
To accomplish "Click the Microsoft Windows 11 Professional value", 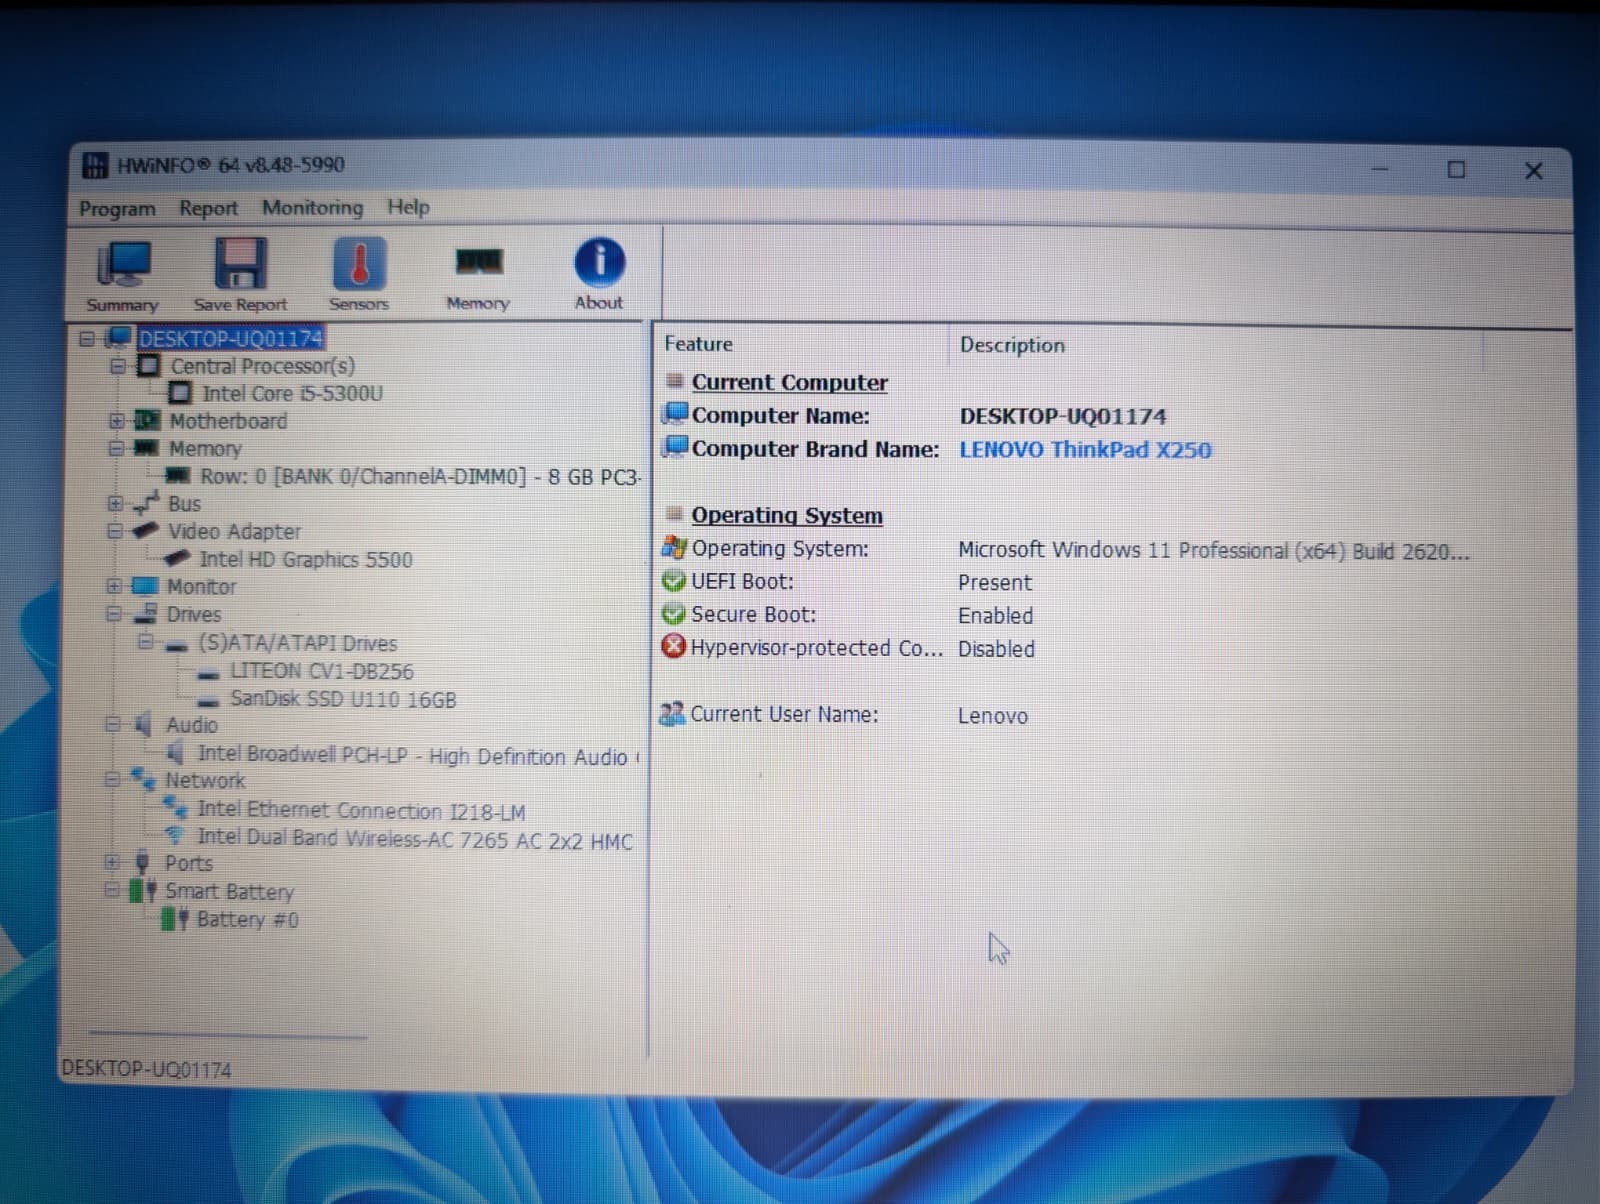I will [1214, 551].
